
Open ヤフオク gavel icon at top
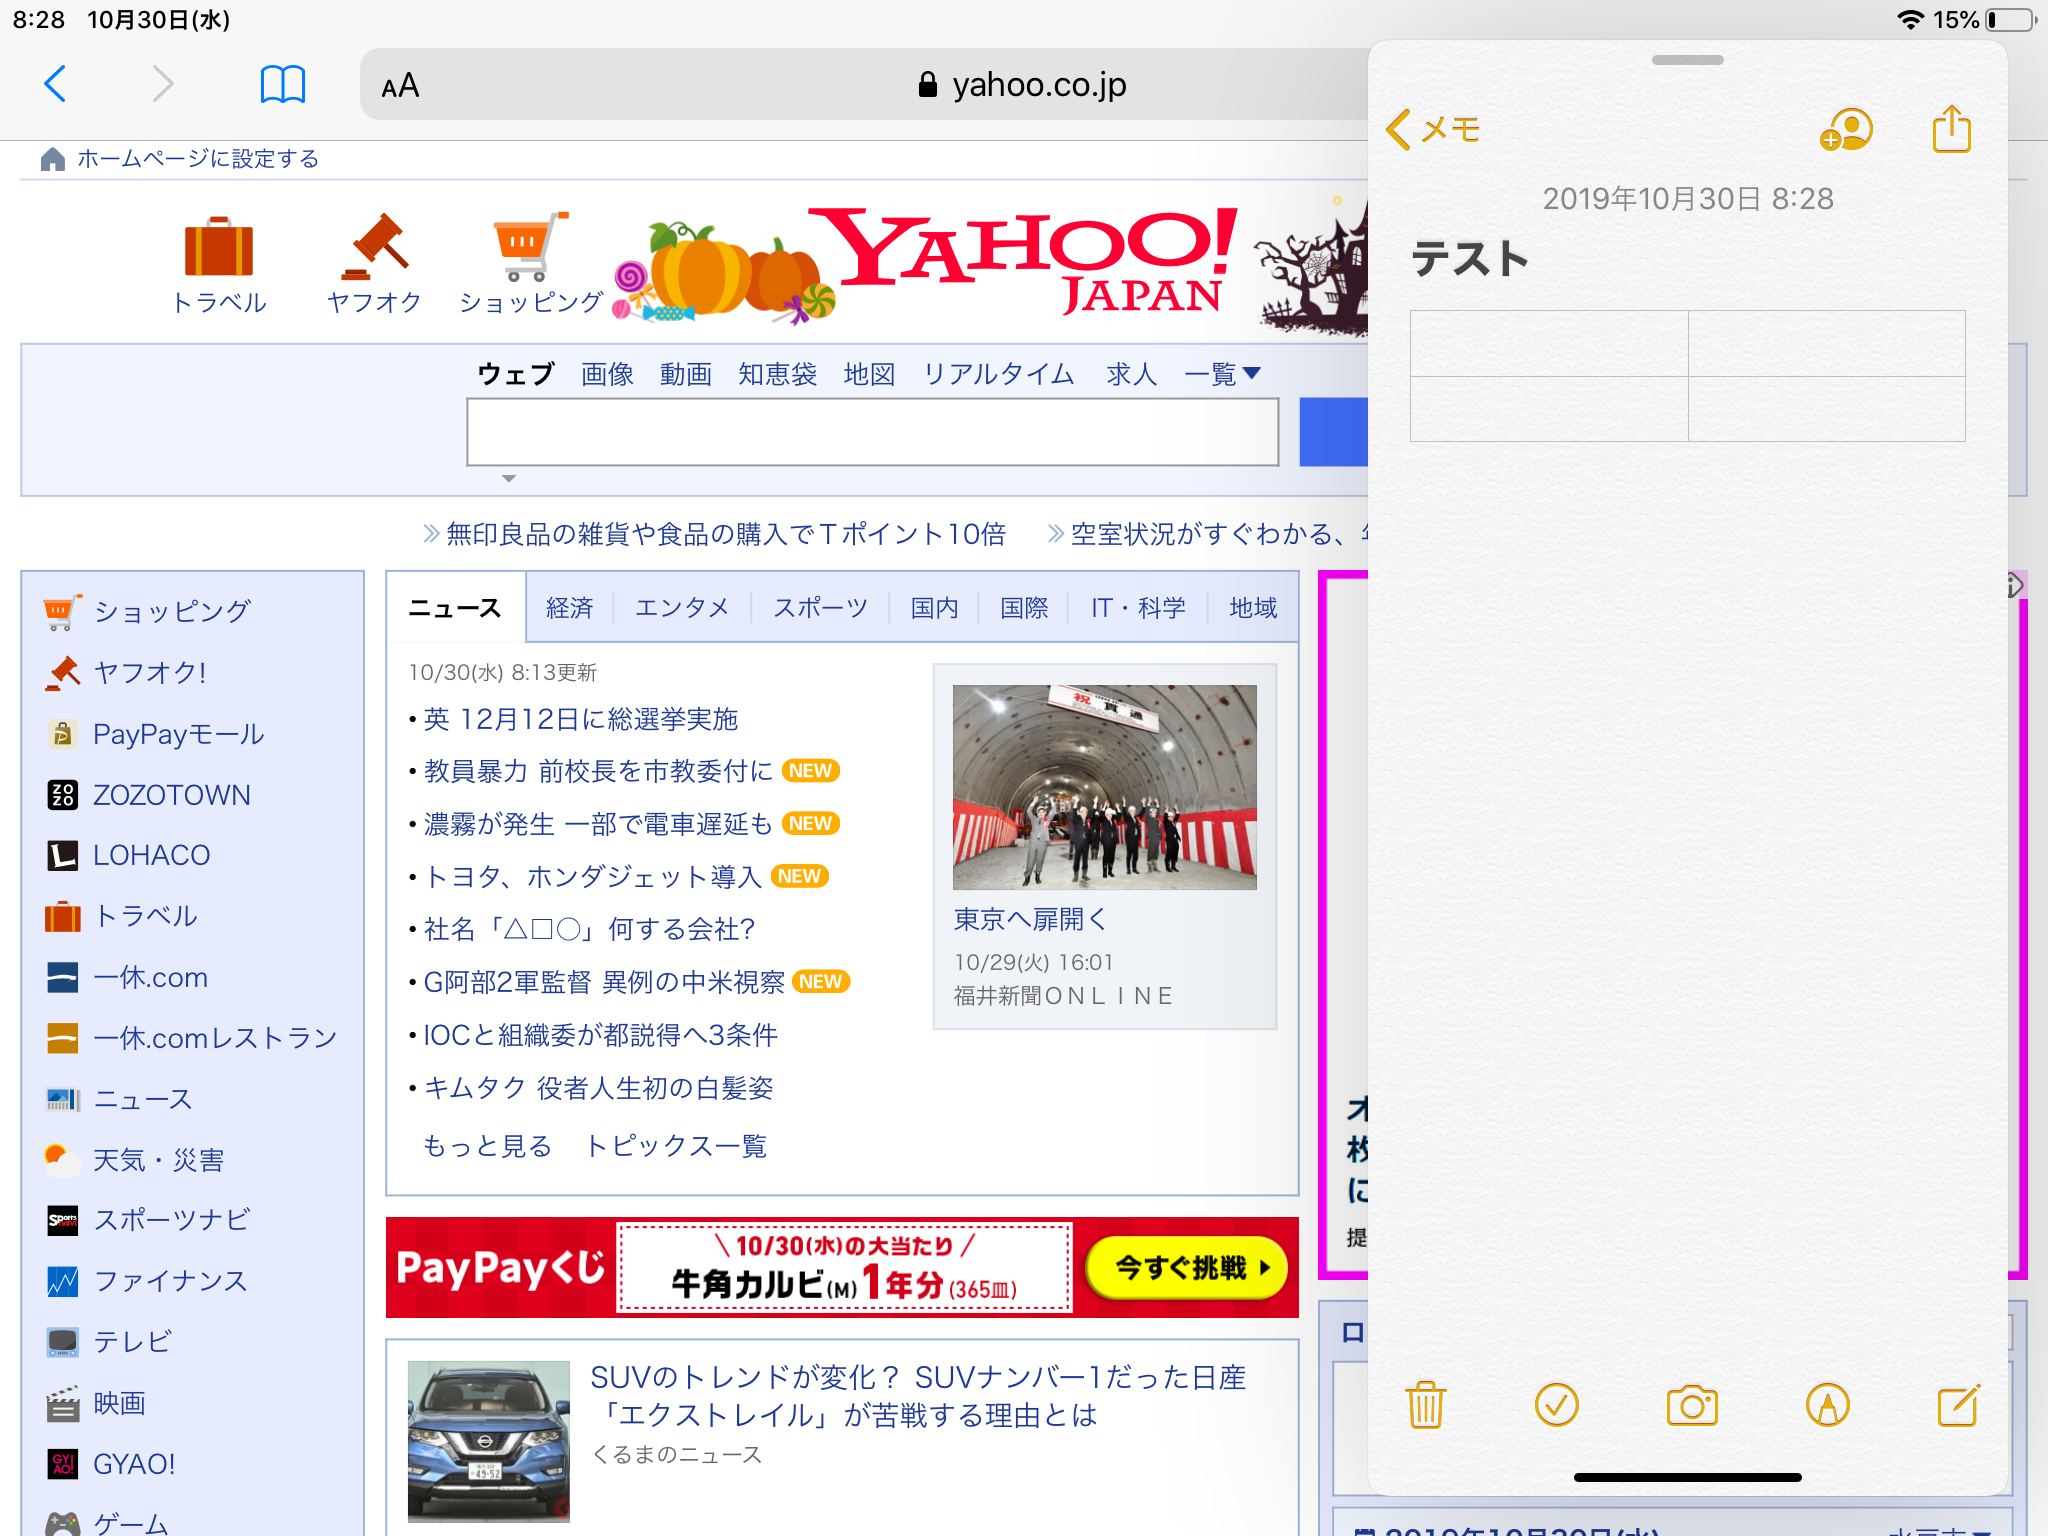pos(374,265)
